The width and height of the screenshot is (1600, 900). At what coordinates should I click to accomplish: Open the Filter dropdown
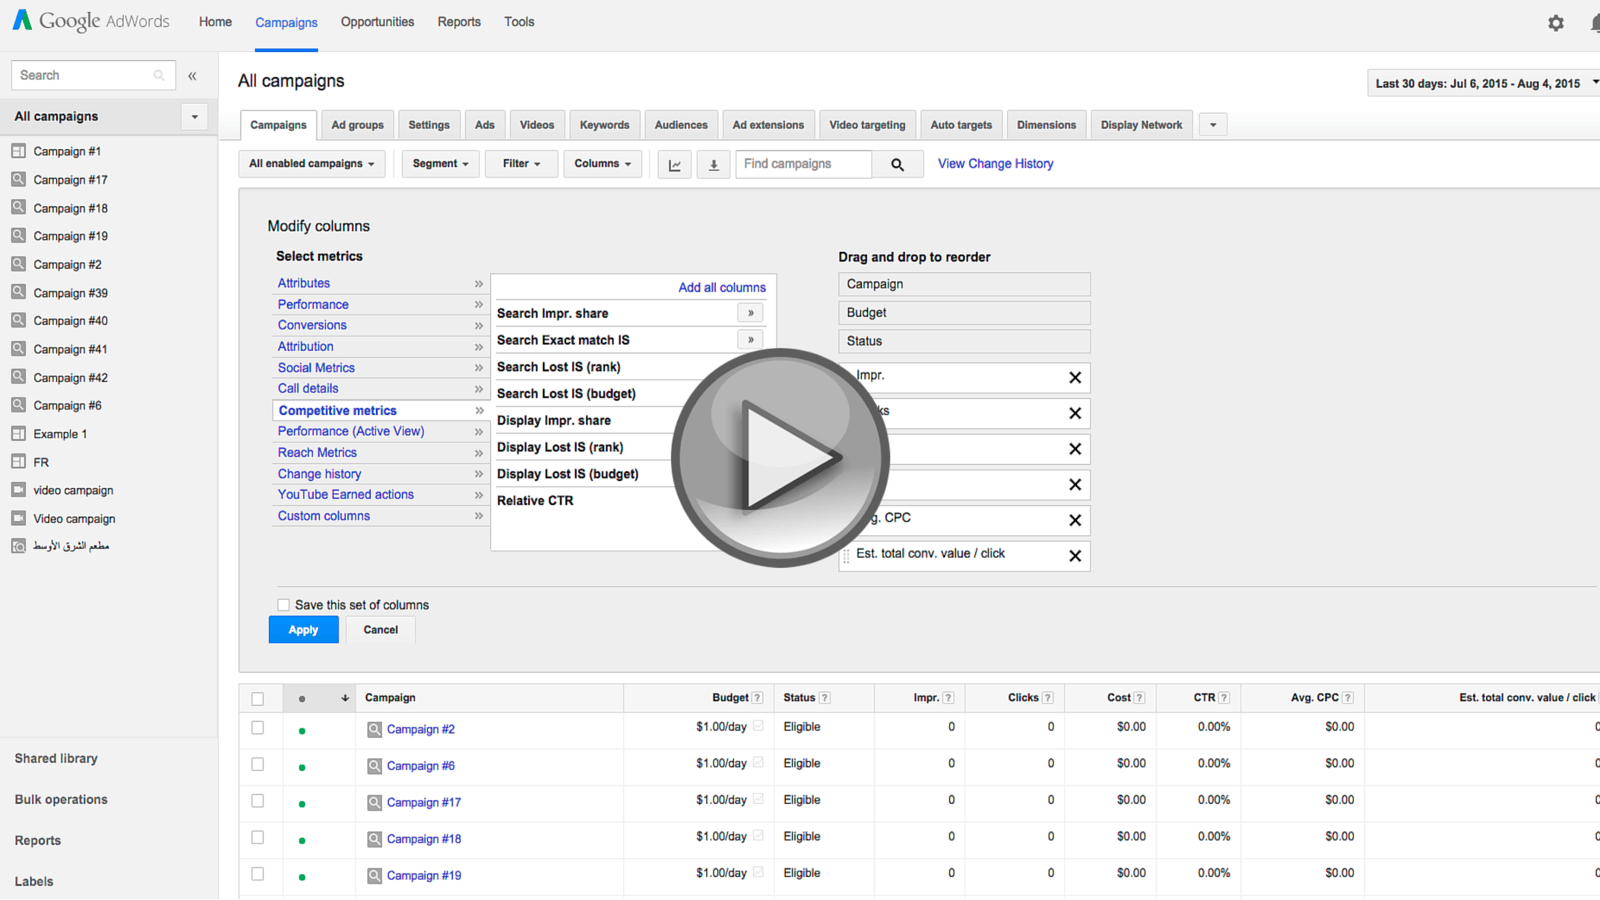pyautogui.click(x=521, y=164)
